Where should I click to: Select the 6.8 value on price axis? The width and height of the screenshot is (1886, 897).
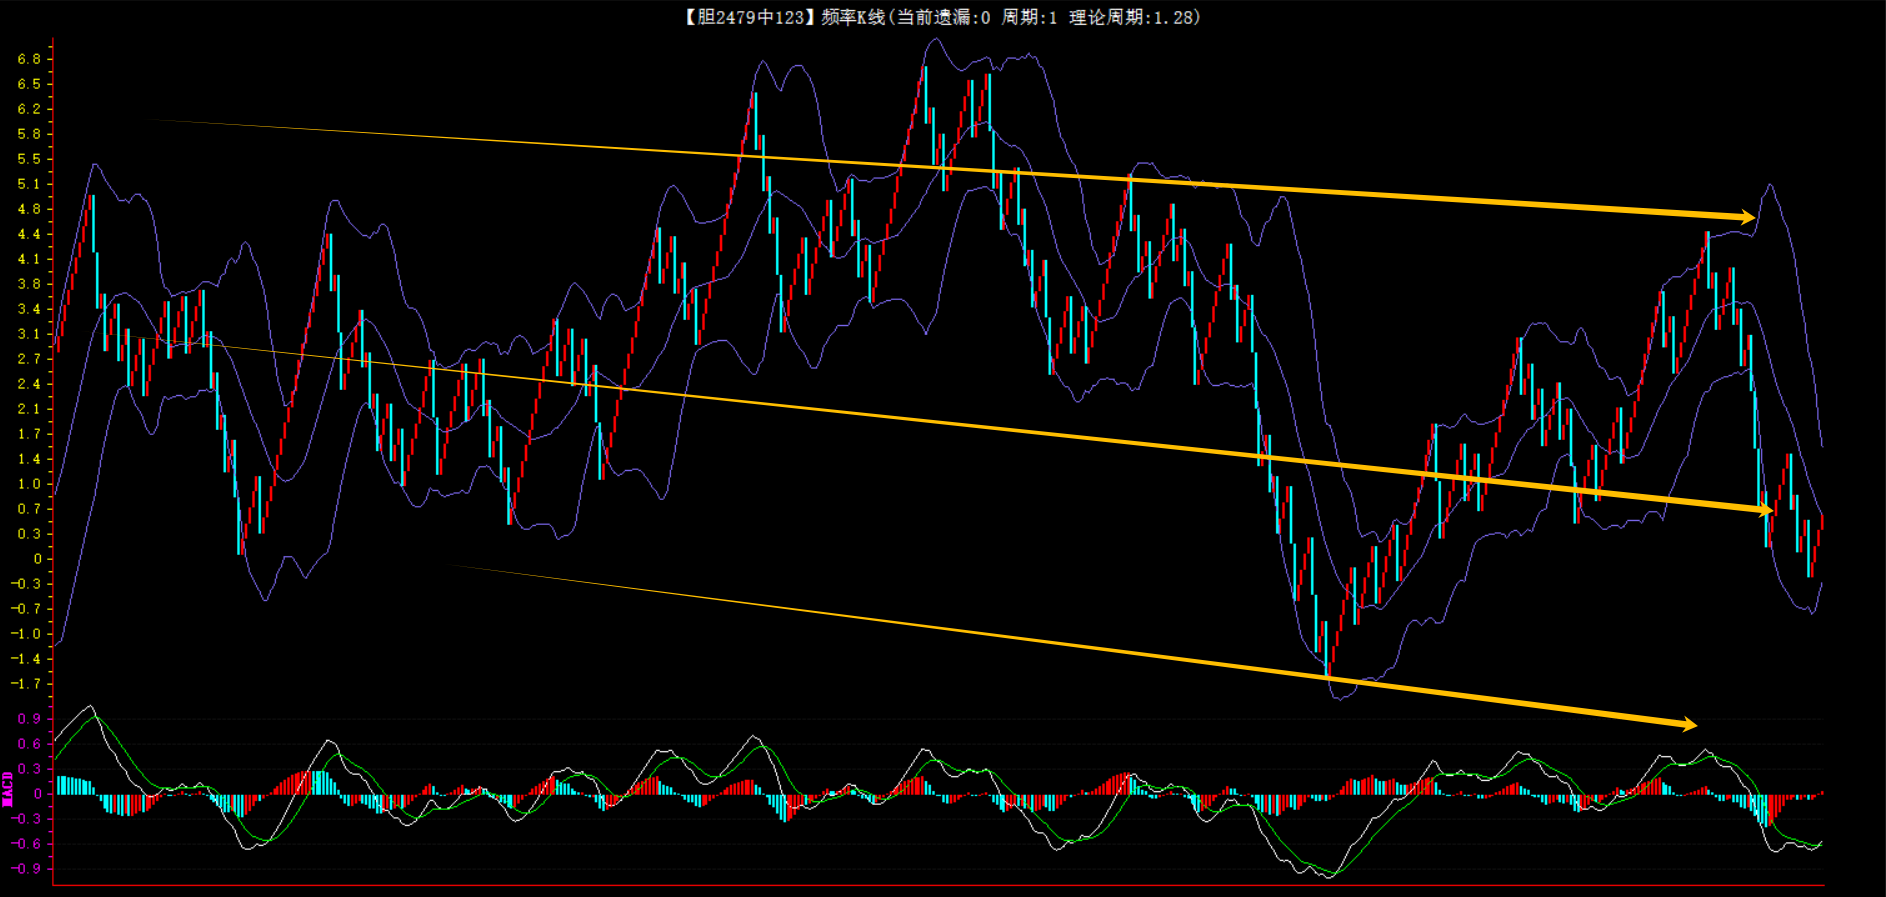click(29, 59)
